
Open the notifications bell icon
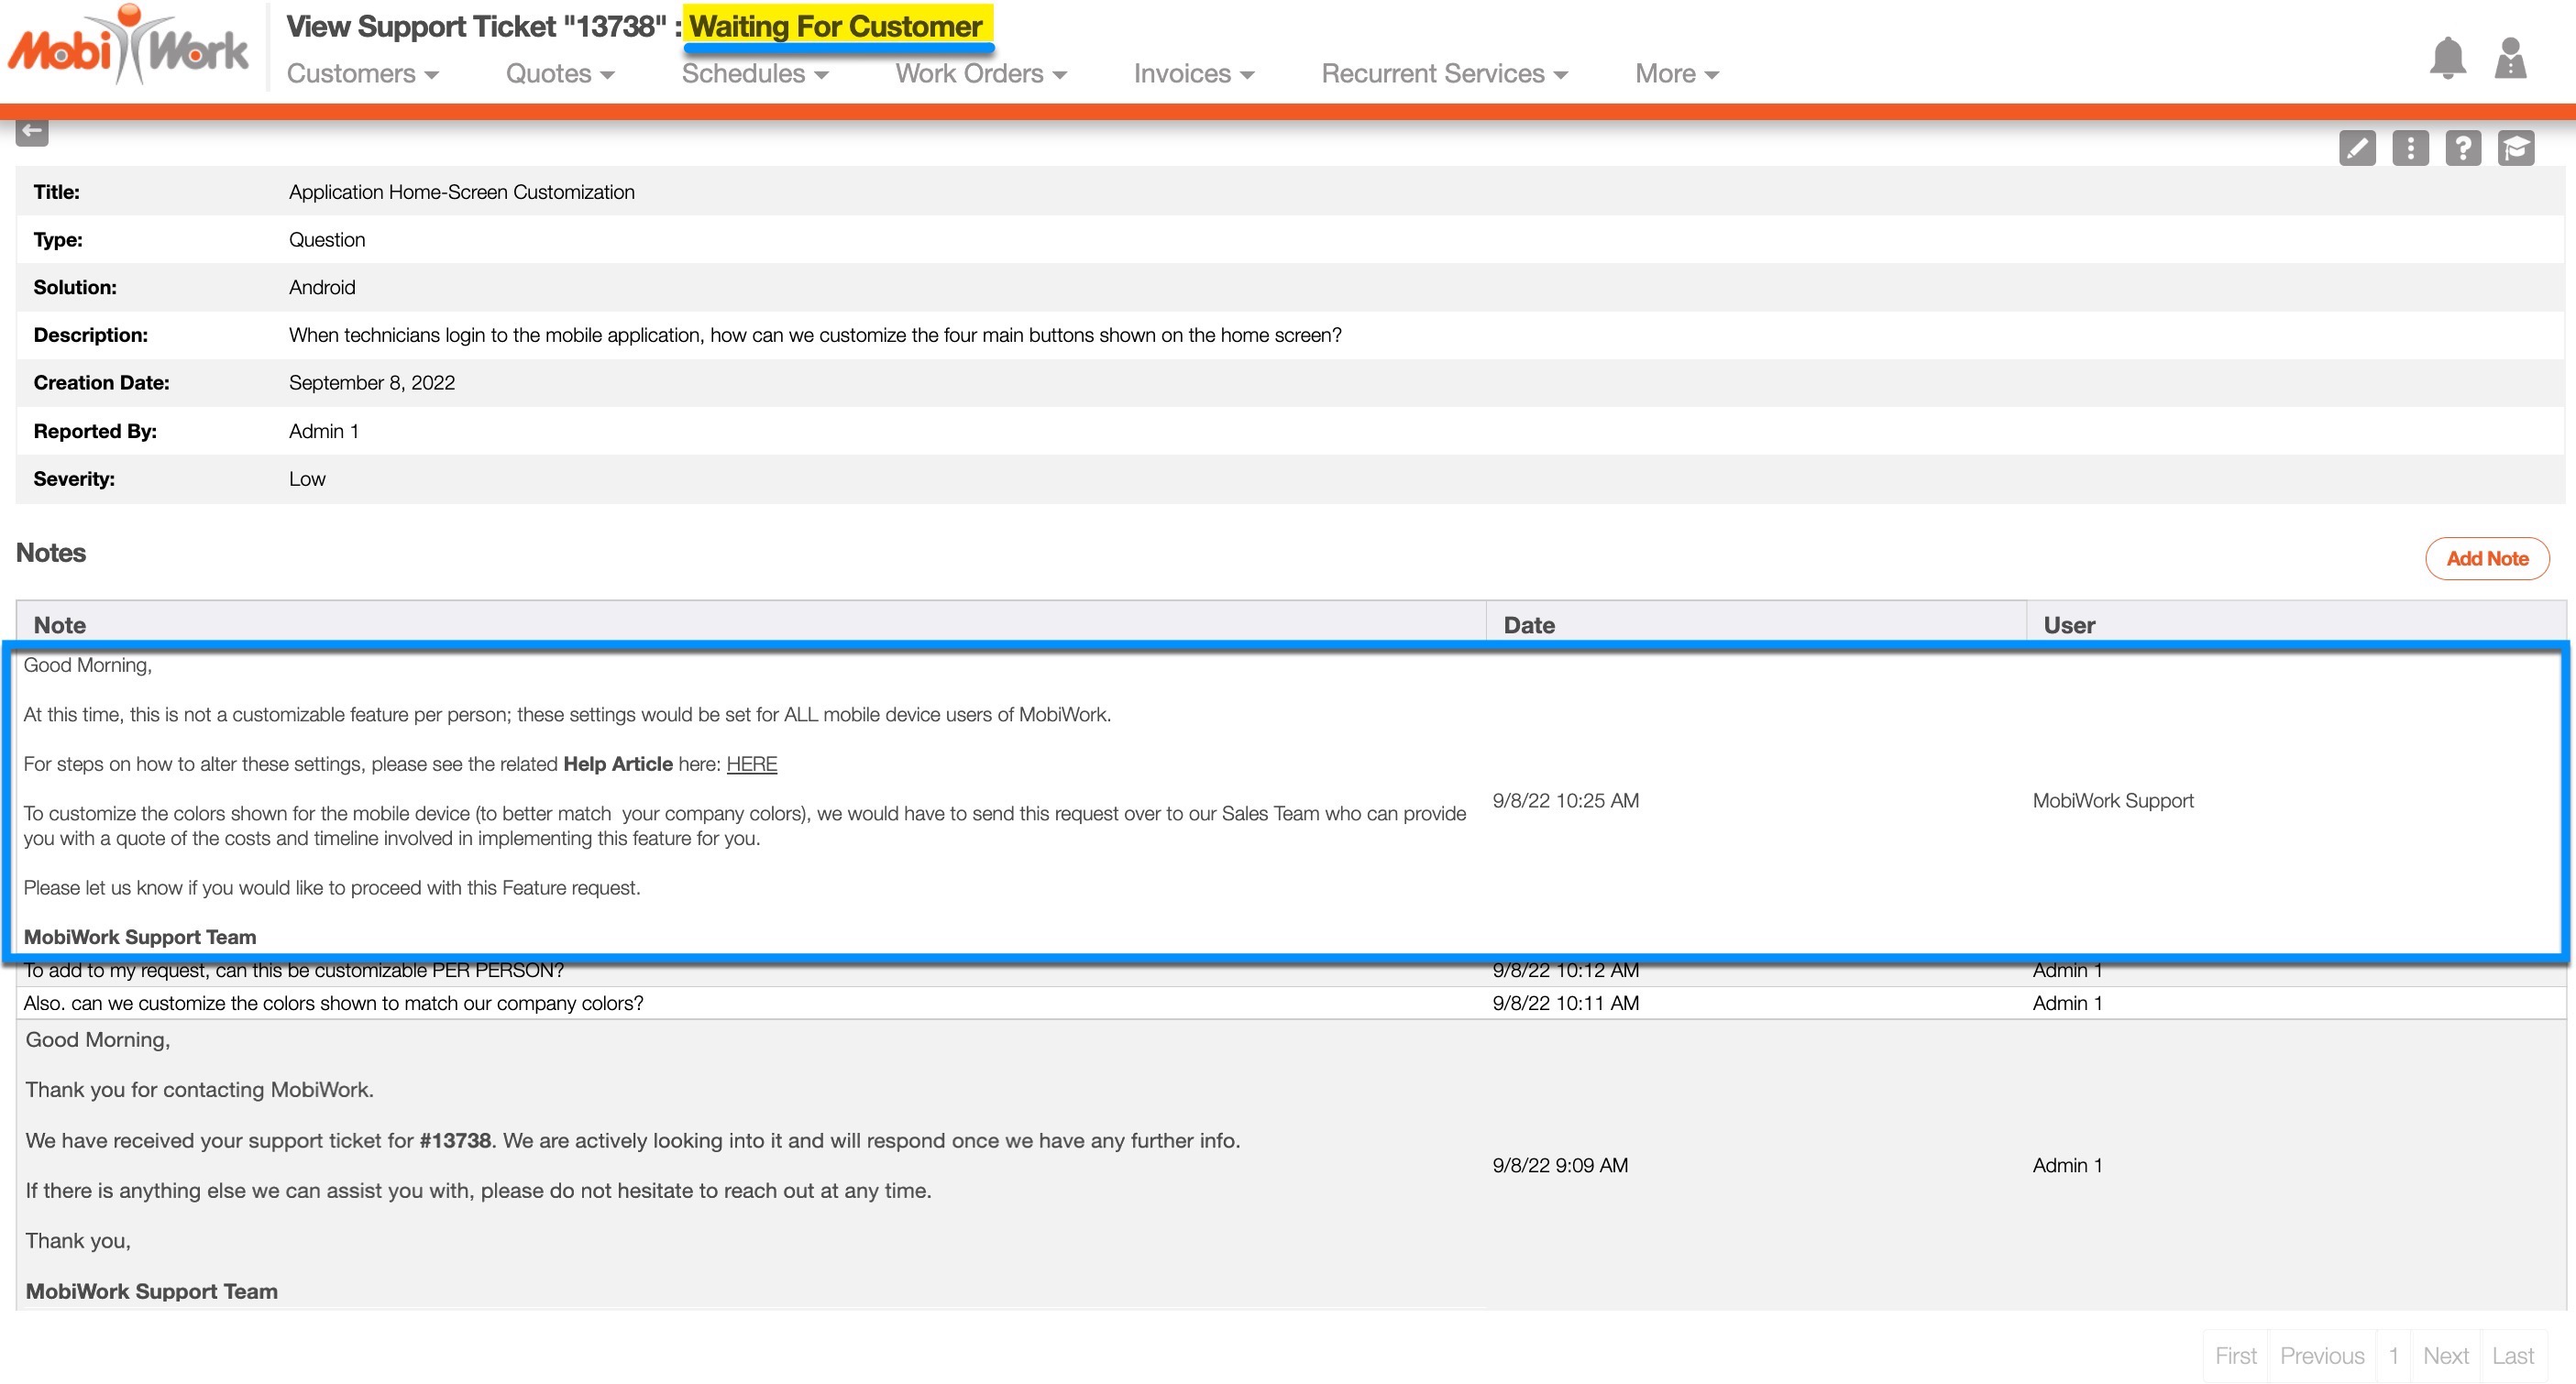coord(2447,58)
